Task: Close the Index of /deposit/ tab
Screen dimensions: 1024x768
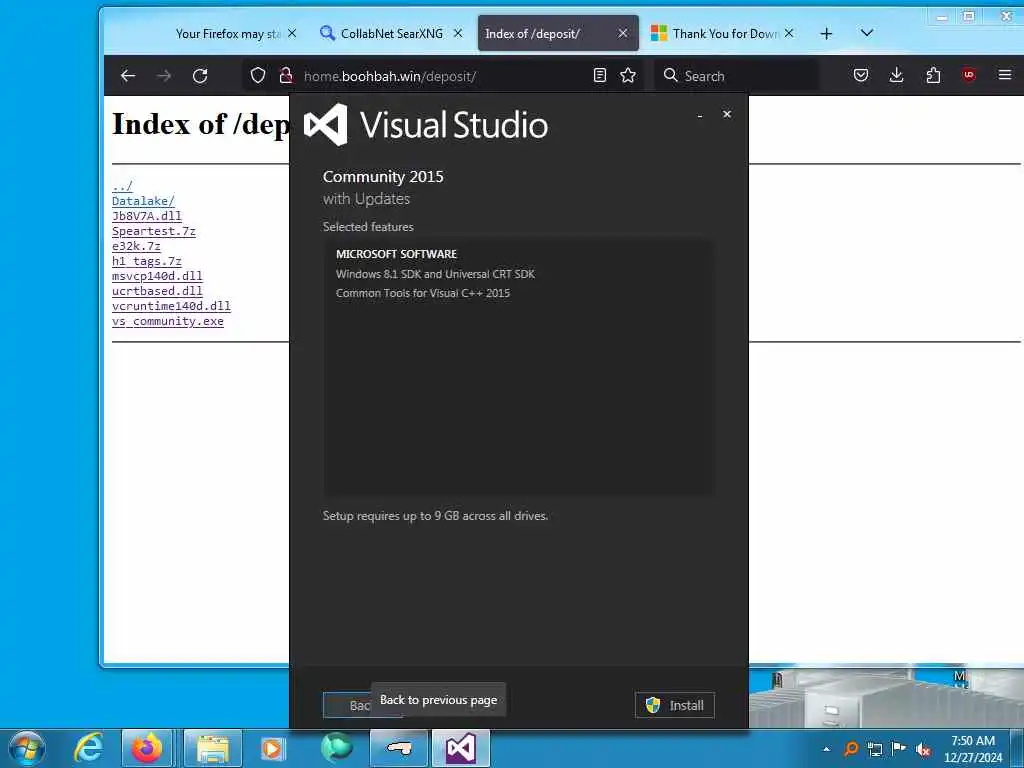Action: [623, 33]
